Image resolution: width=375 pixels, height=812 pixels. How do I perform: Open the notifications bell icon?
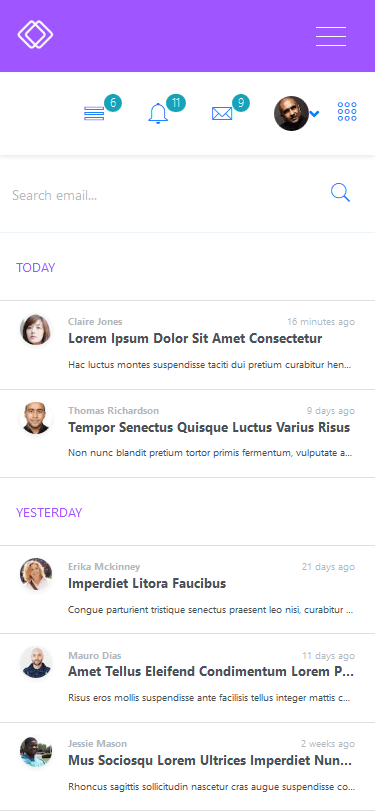[x=158, y=113]
